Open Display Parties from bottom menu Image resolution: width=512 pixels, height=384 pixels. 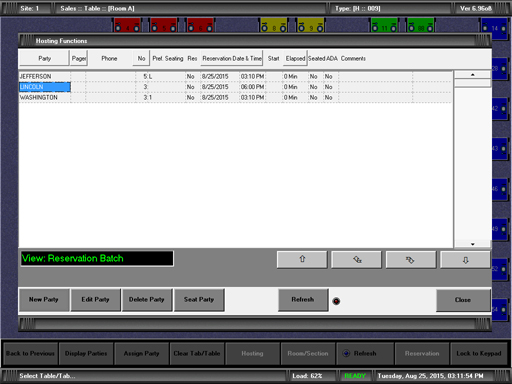tap(86, 353)
